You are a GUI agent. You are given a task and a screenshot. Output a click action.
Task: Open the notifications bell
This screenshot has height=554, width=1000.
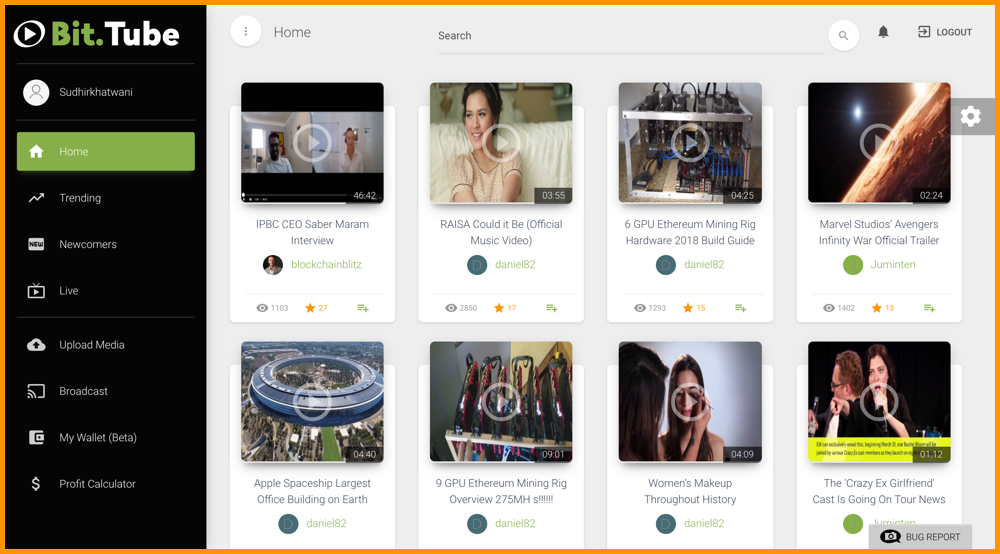coord(883,32)
